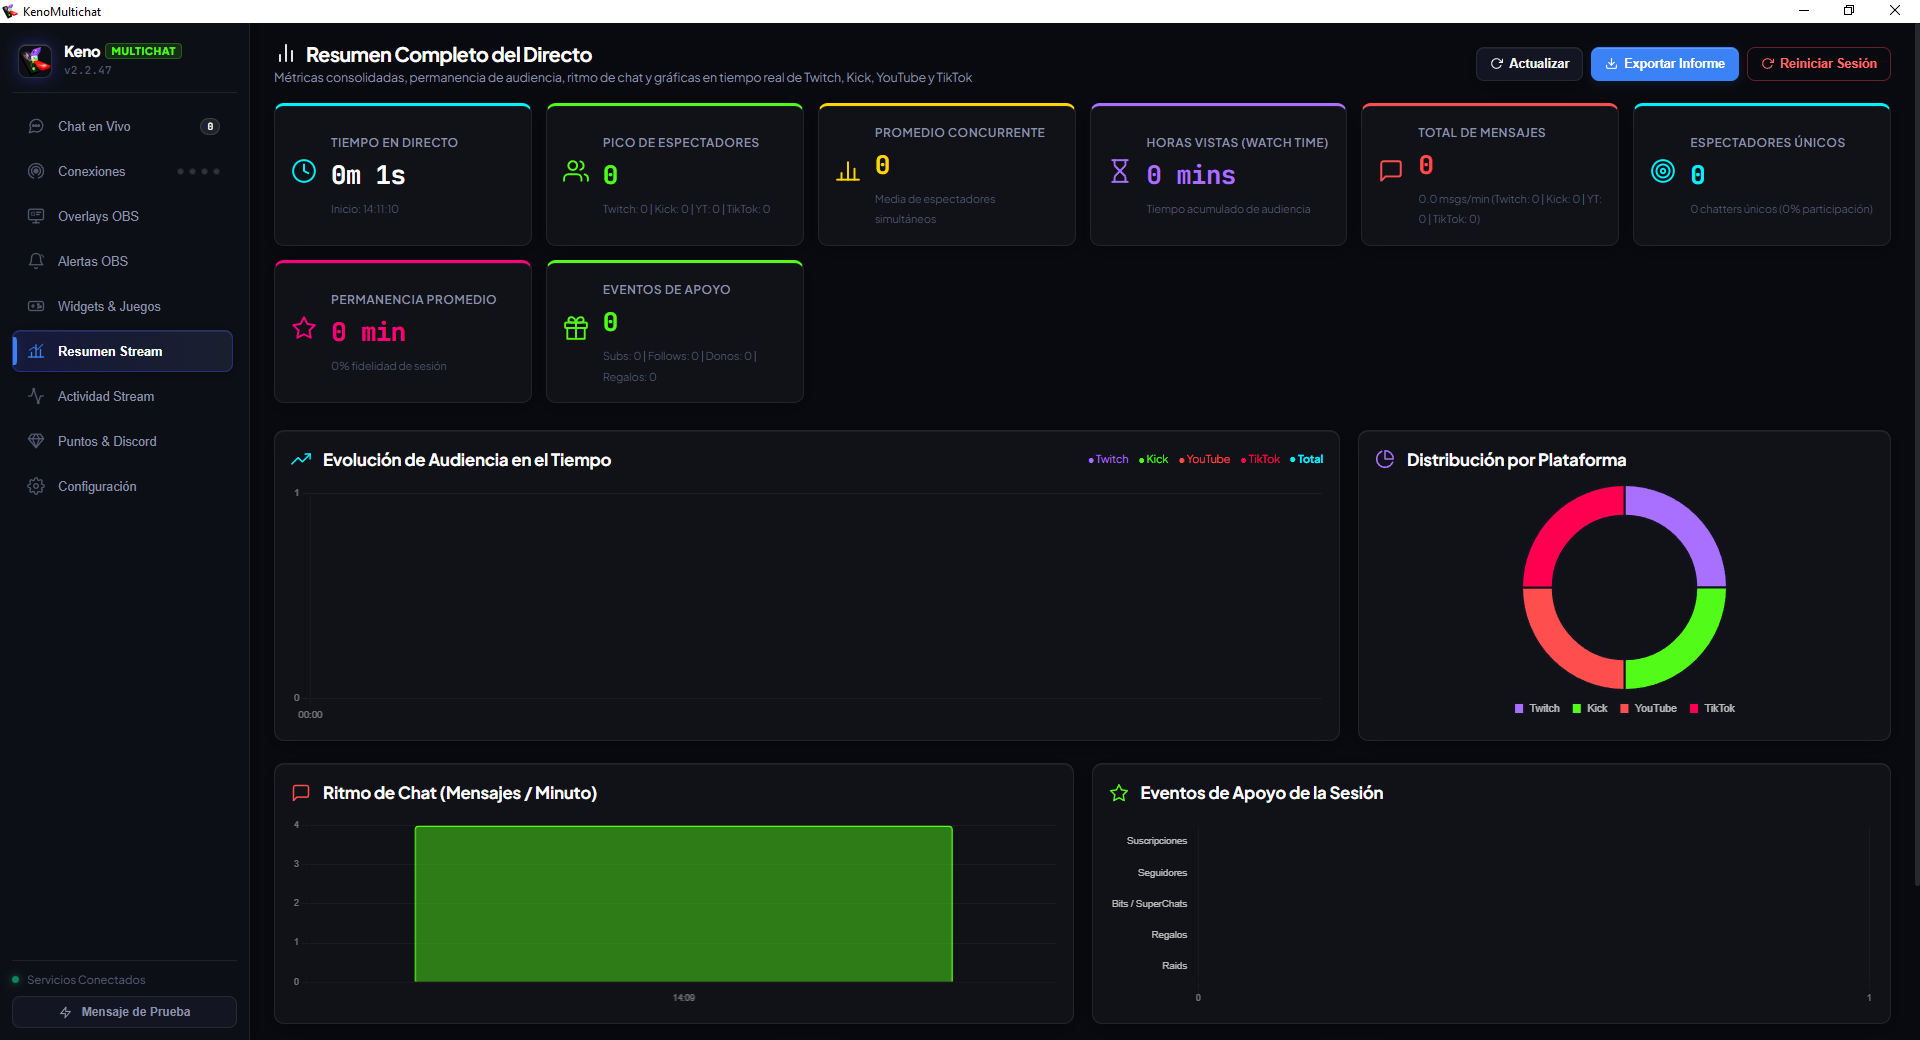Click the trend icon beside Evolución de Audiencia

(x=301, y=460)
